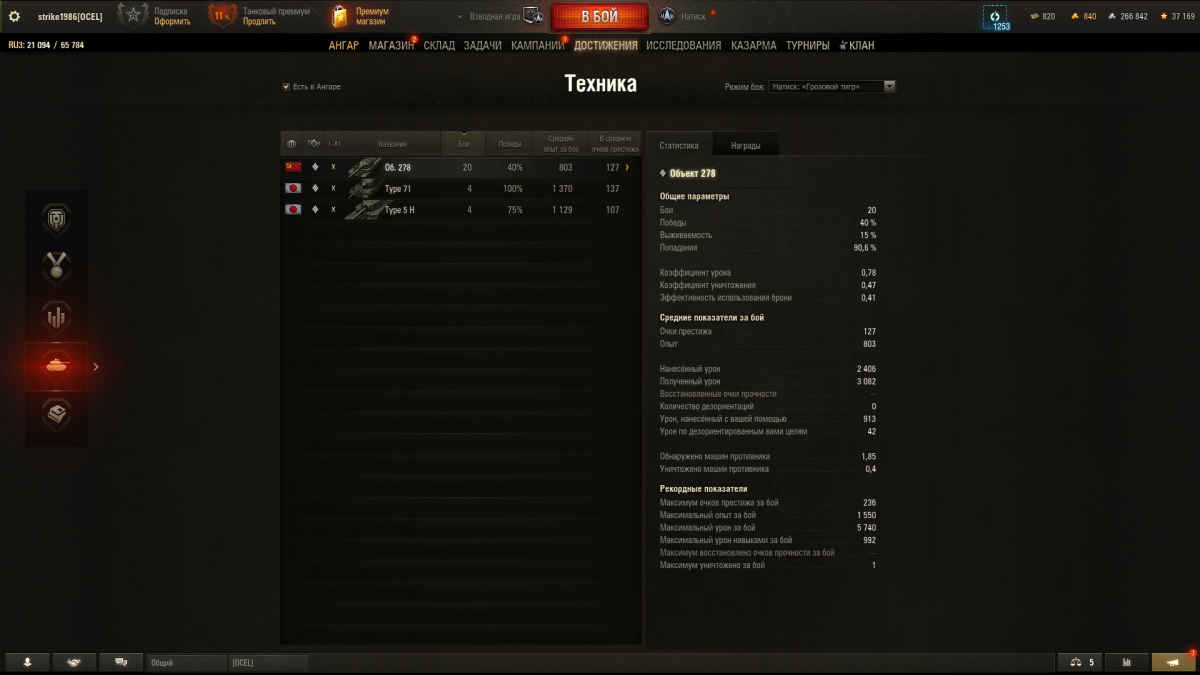Select the Type 71 vehicle row
Image resolution: width=1200 pixels, height=675 pixels.
(461, 188)
